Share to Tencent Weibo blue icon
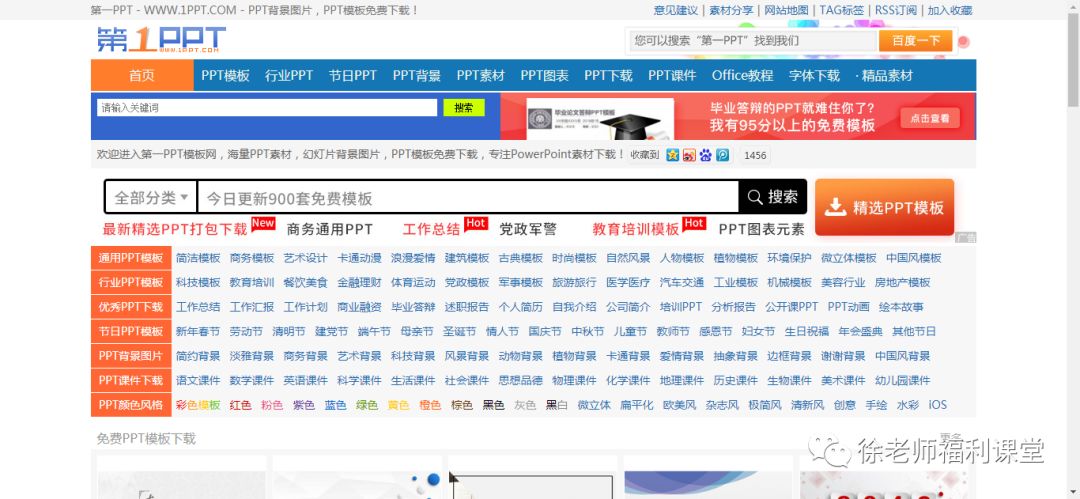 [723, 155]
